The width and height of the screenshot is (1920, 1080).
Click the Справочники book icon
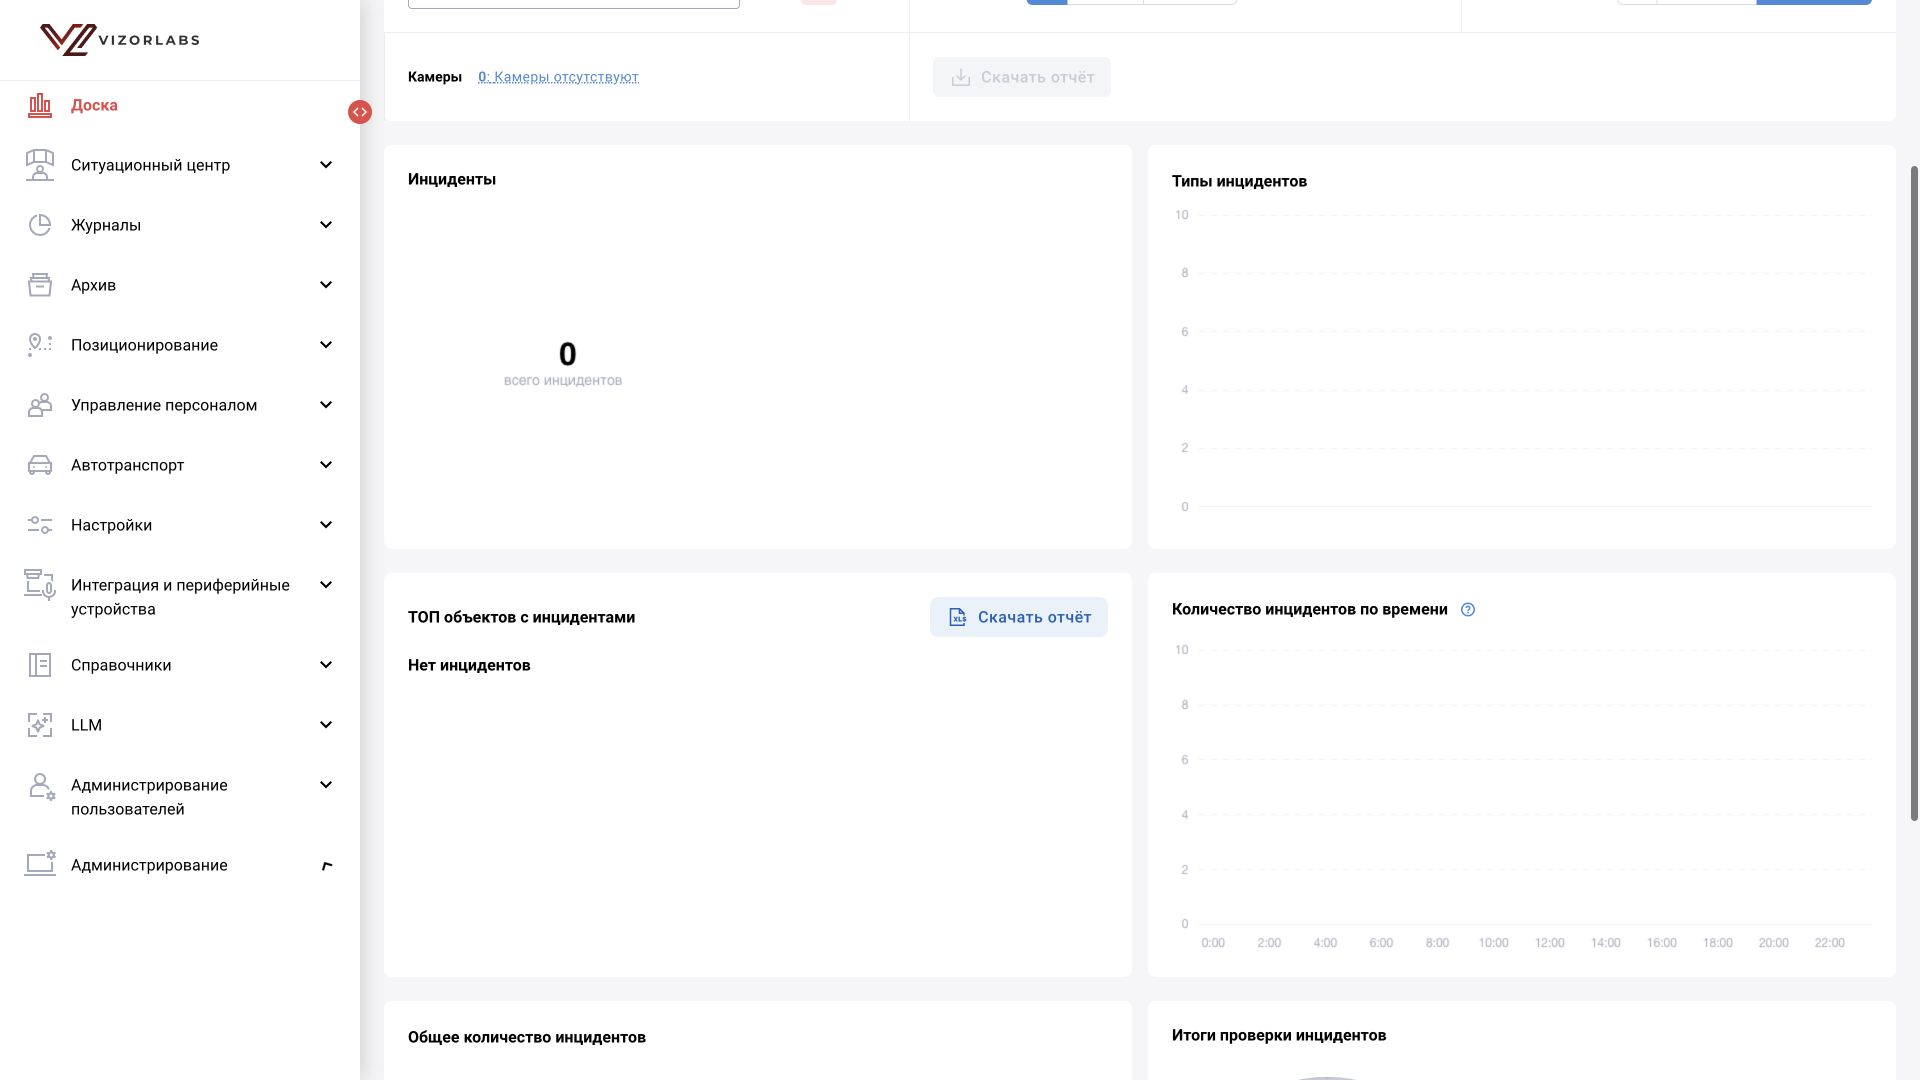click(40, 665)
